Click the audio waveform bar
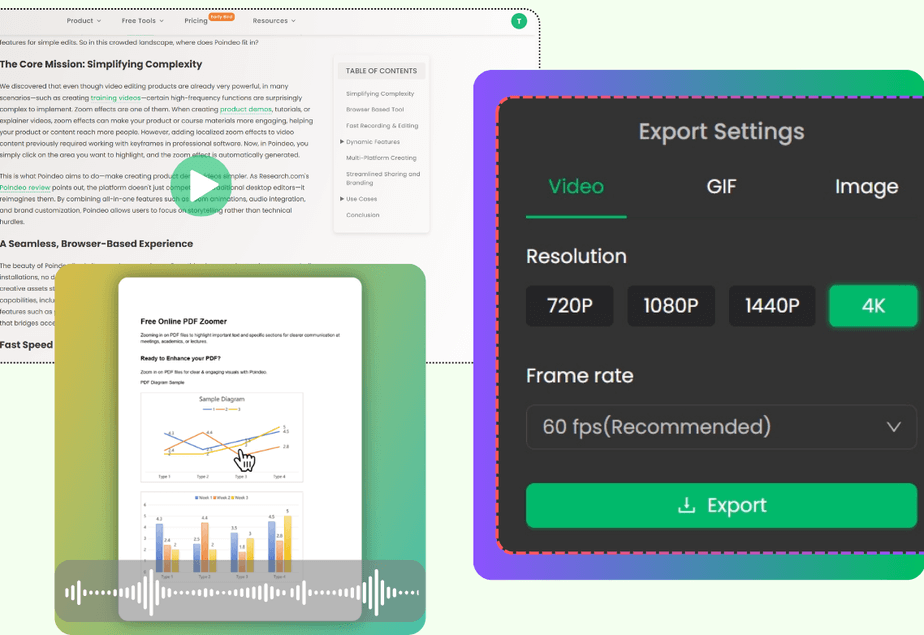The image size is (924, 635). (x=240, y=594)
